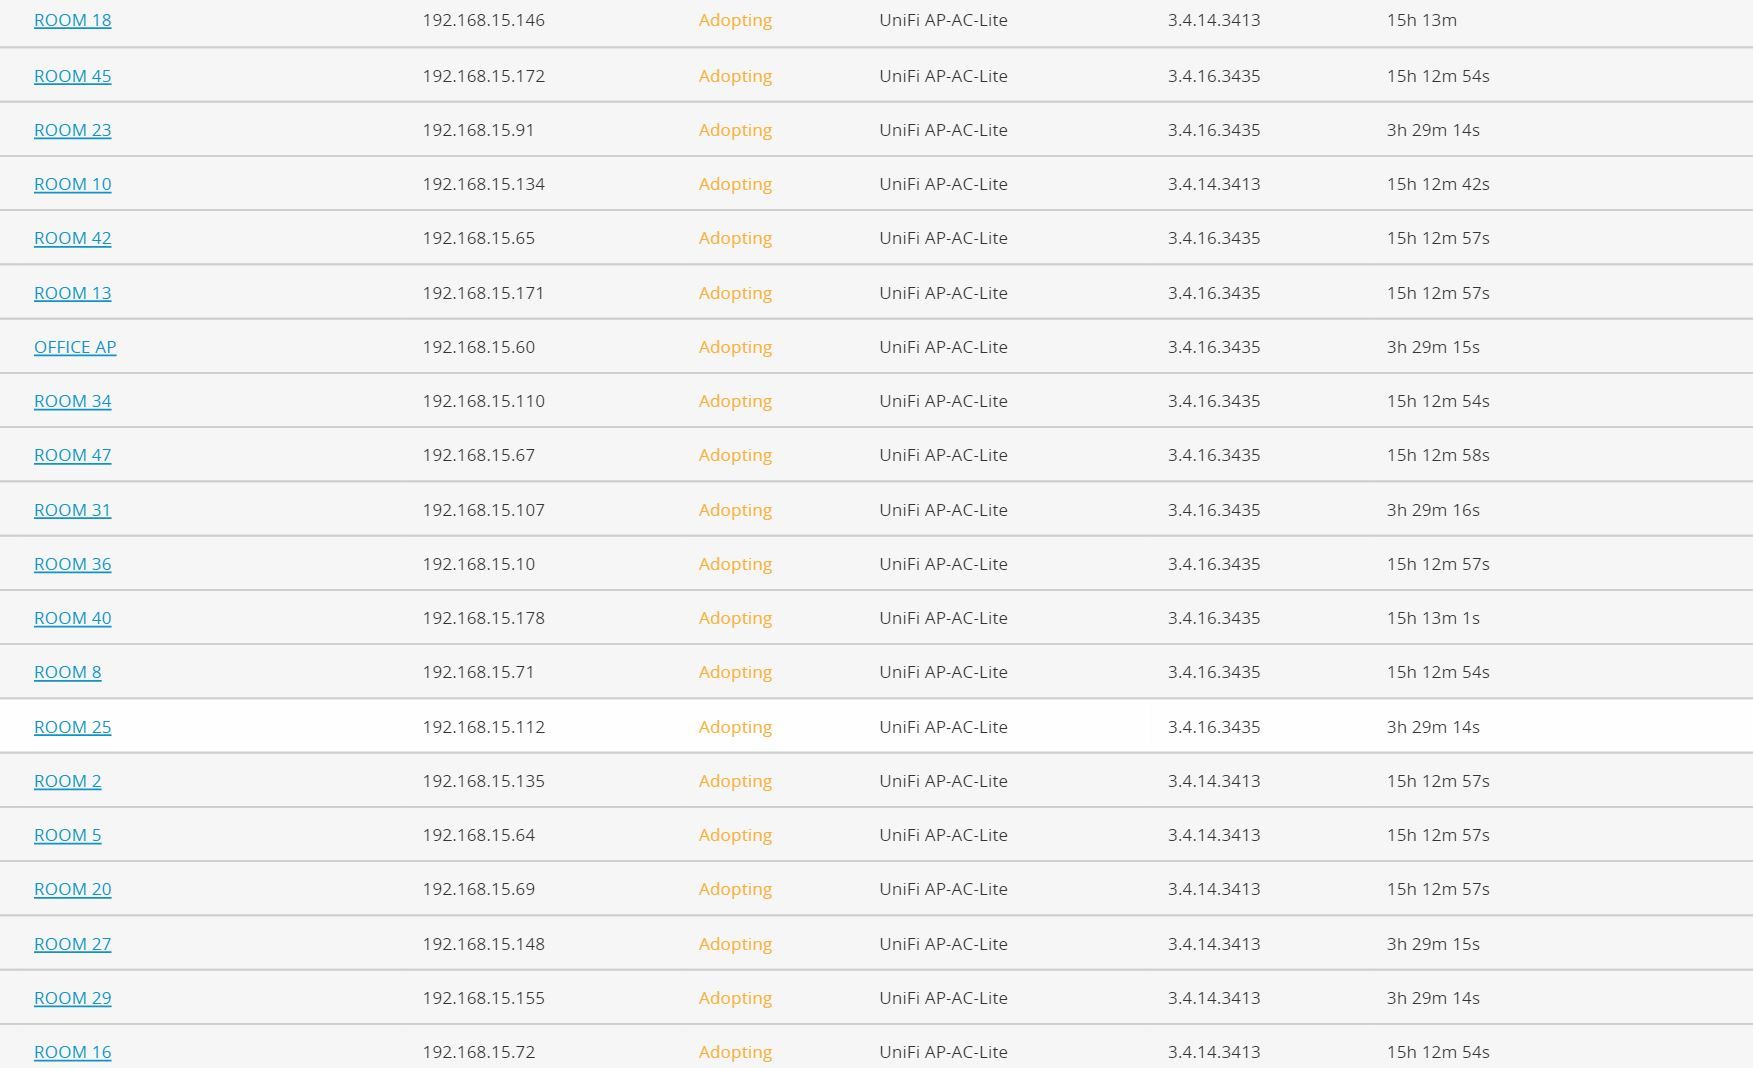
Task: Open the ROOM 16 device link
Action: click(x=72, y=1052)
